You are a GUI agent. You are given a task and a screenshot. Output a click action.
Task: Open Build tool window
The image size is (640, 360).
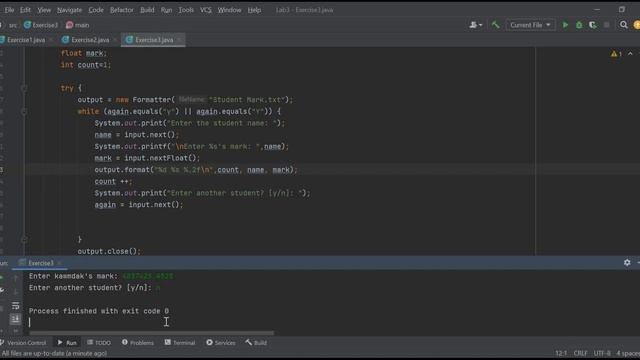[256, 342]
